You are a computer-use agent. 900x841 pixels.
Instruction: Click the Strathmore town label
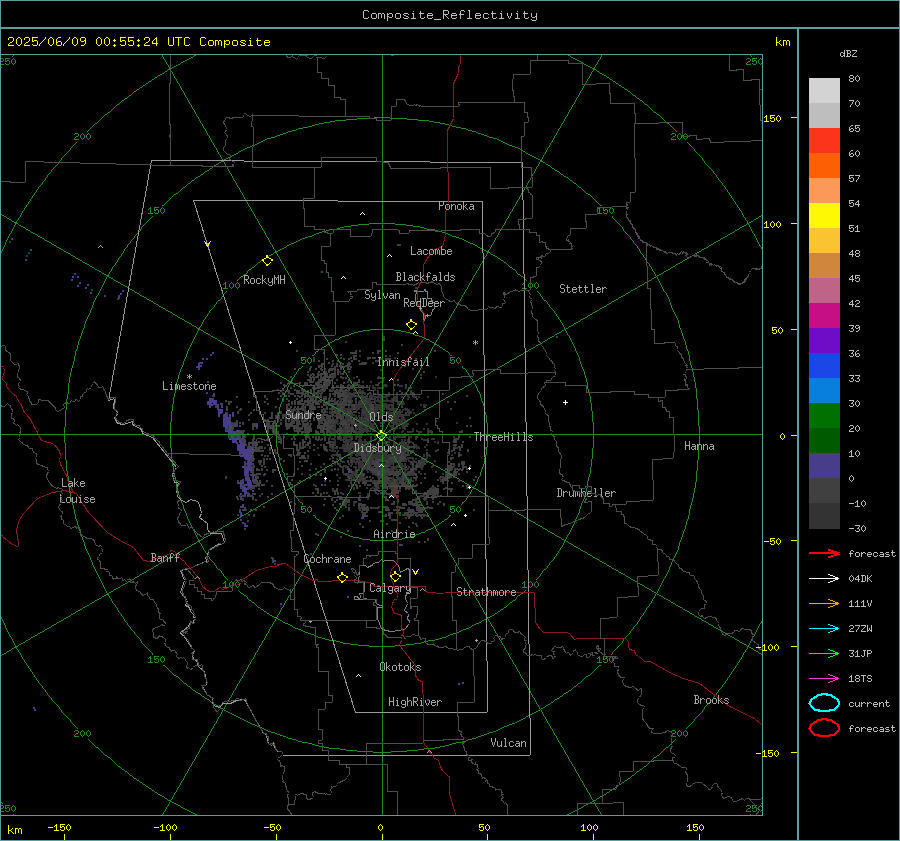[486, 592]
